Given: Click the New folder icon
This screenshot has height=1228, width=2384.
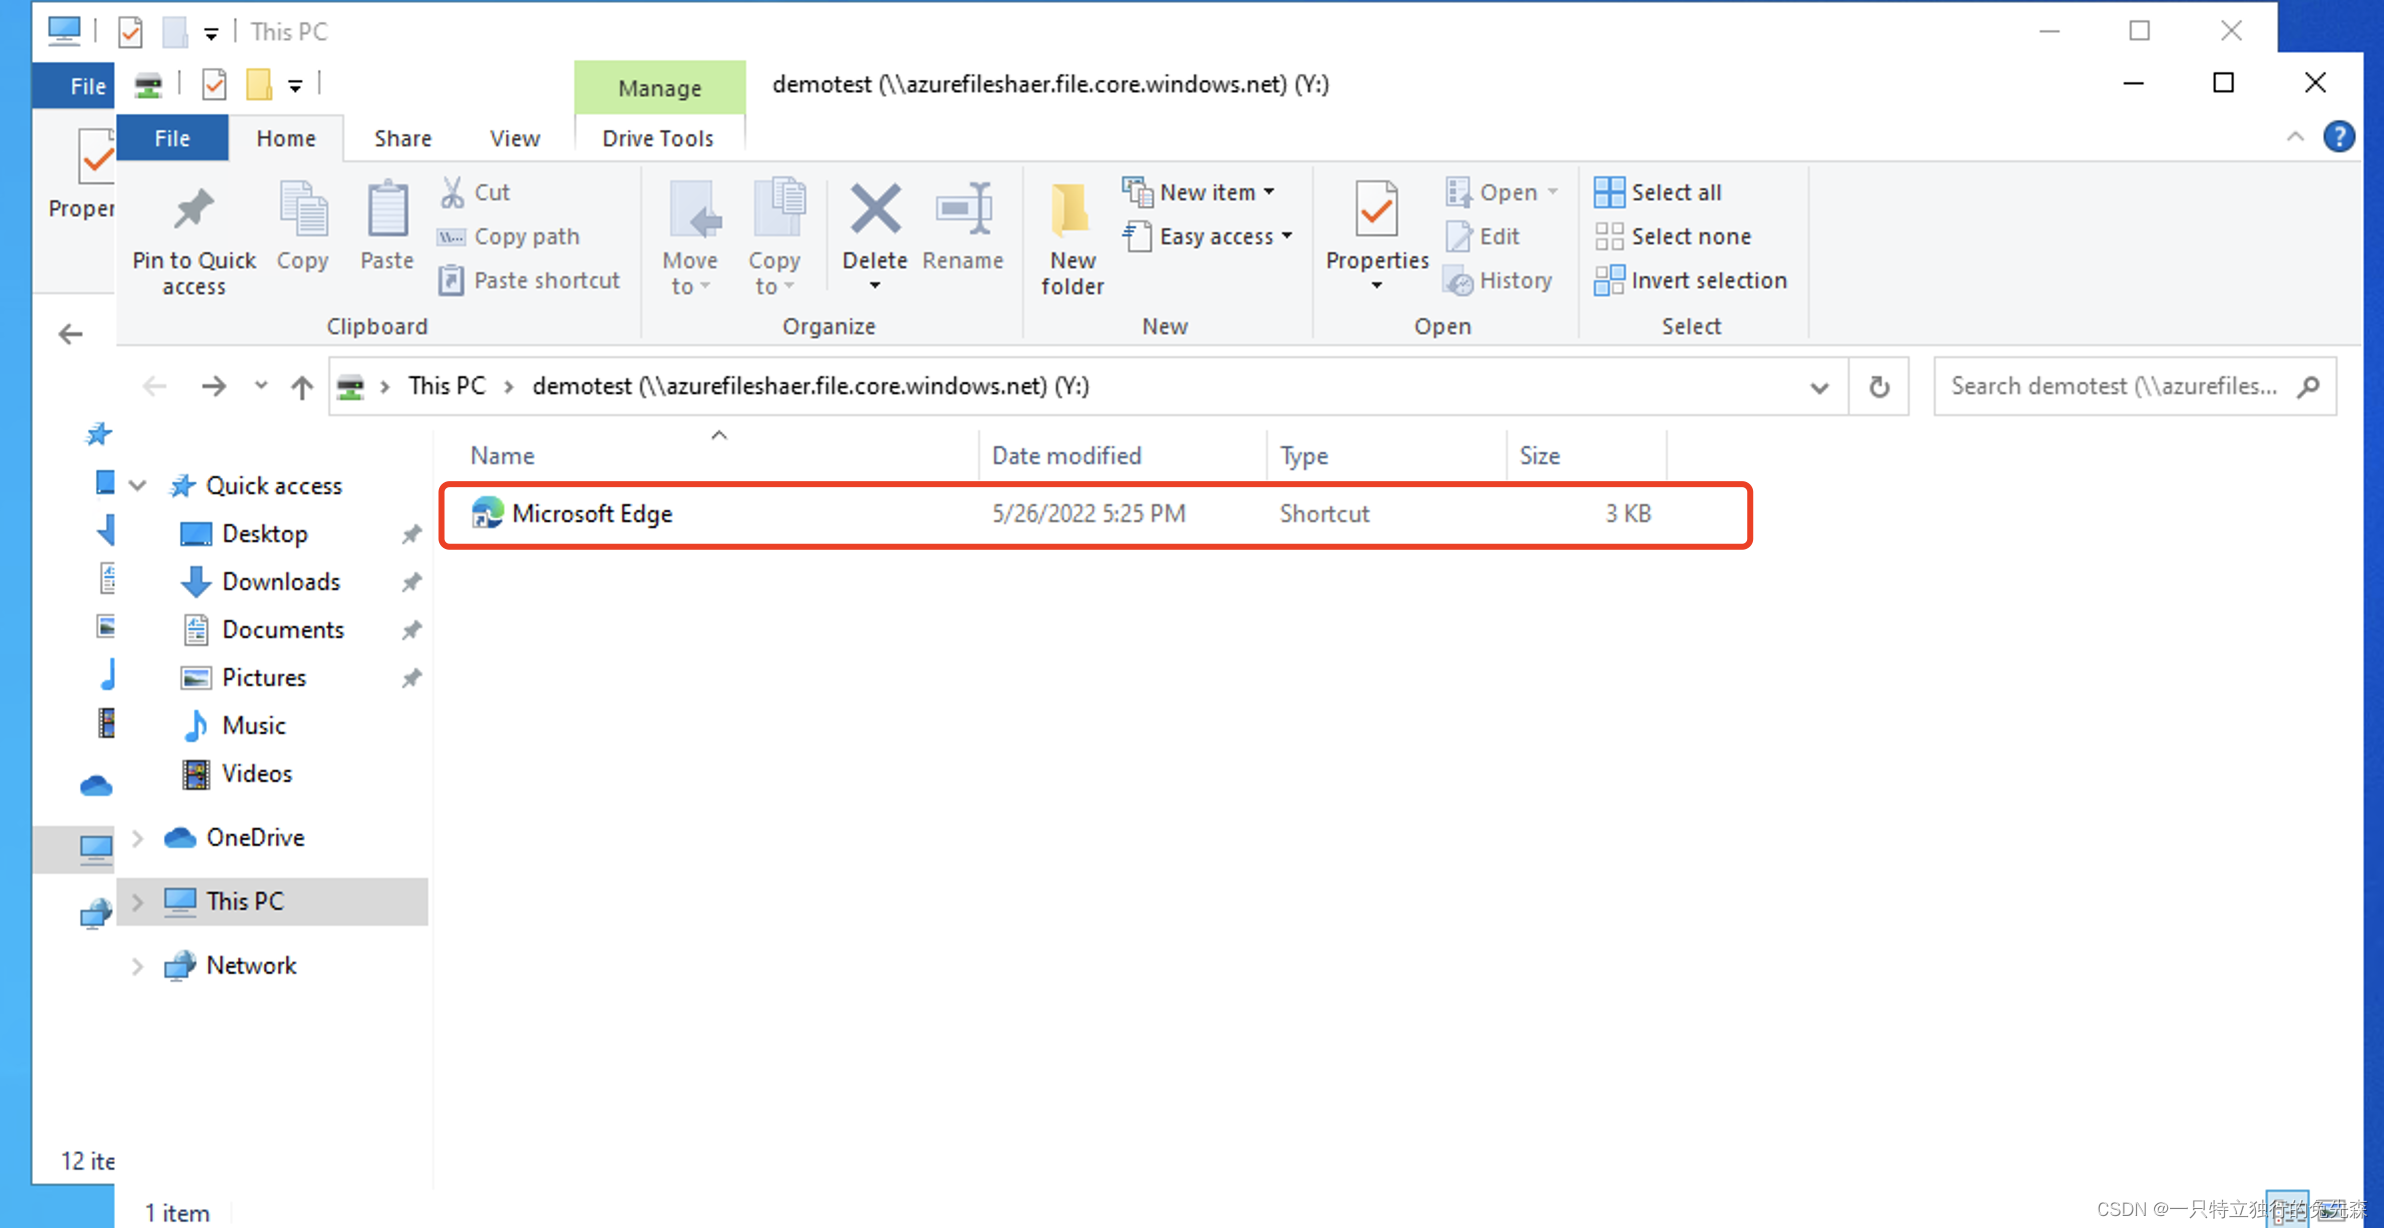Looking at the screenshot, I should 1071,212.
